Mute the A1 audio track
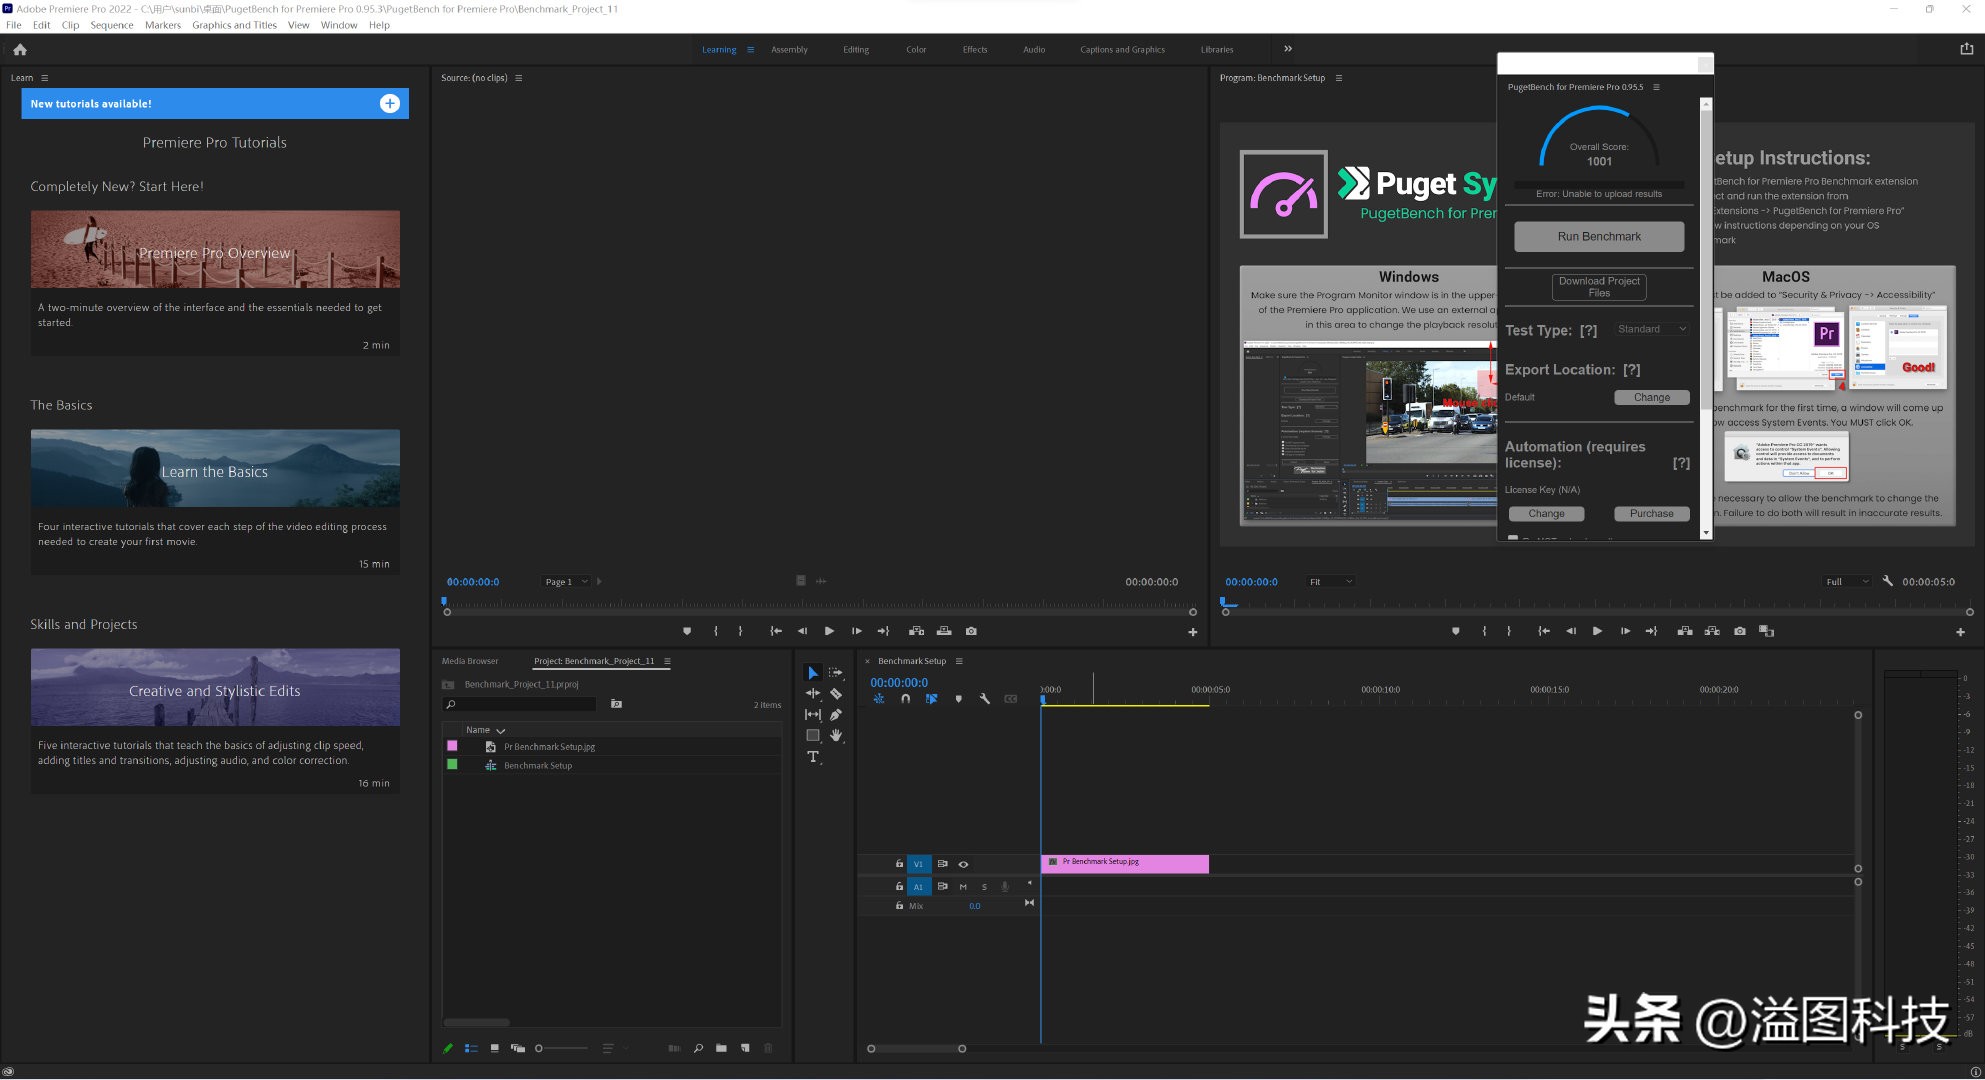This screenshot has width=1985, height=1080. (963, 886)
